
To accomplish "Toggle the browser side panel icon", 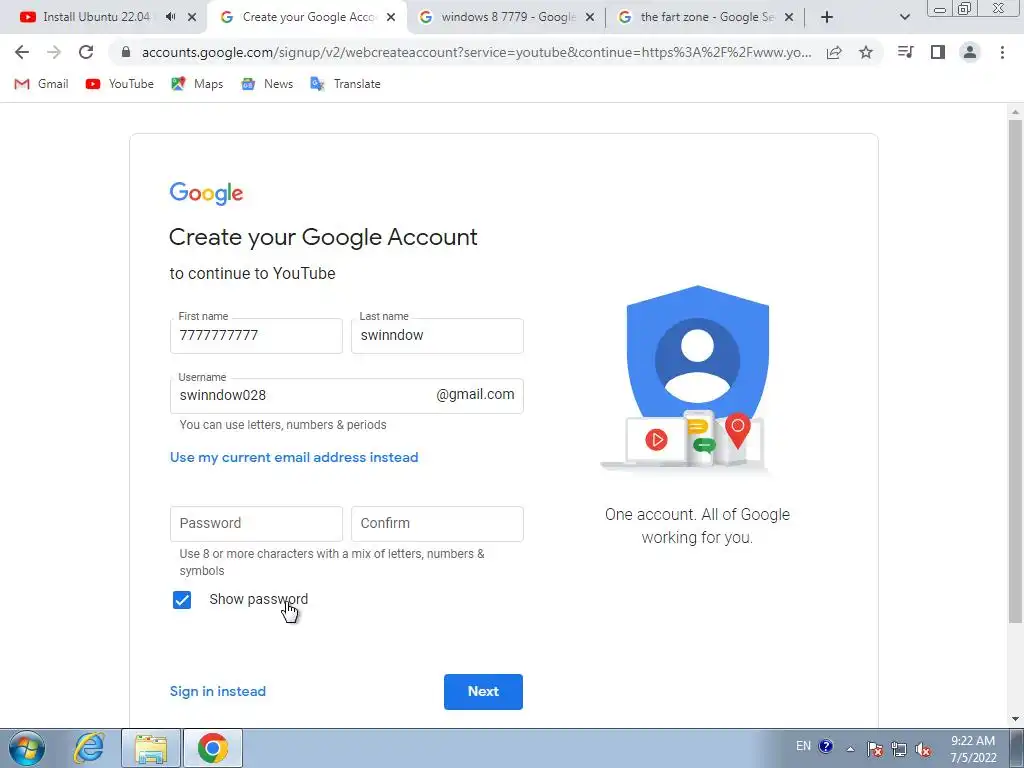I will (x=938, y=52).
